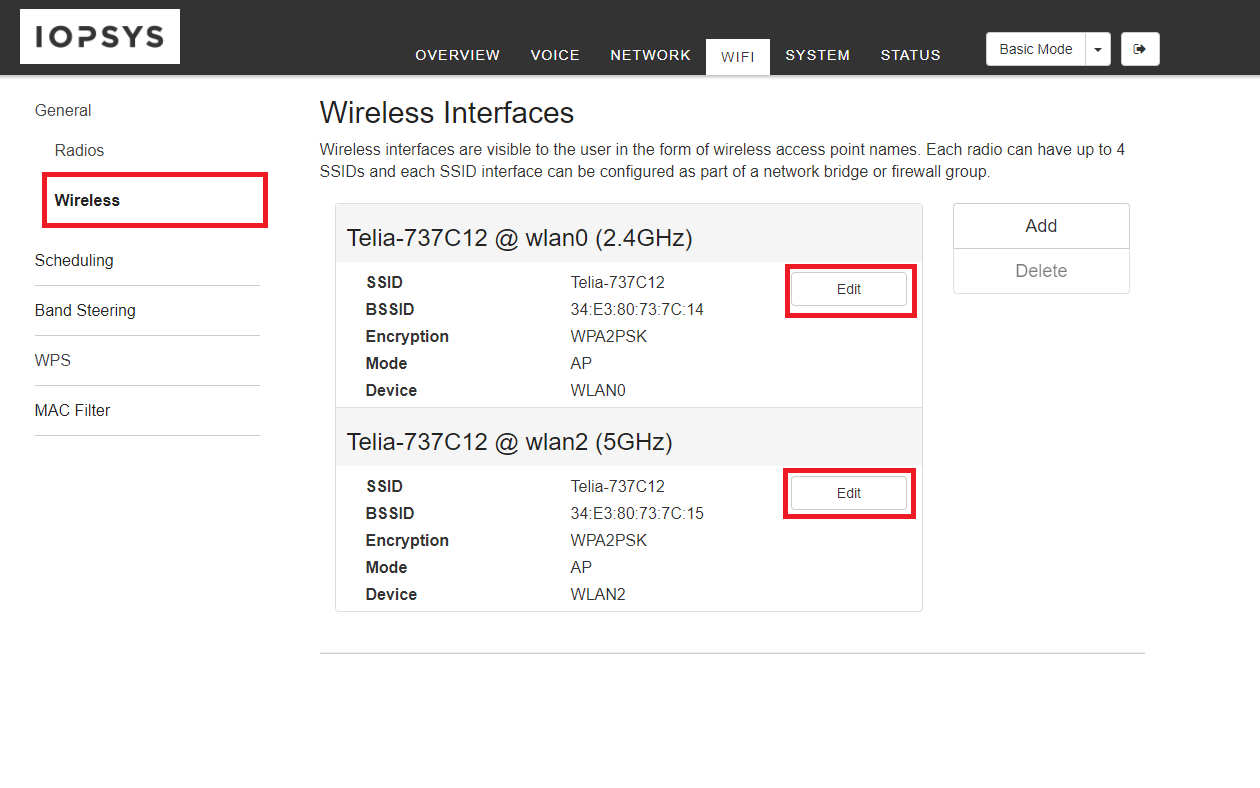This screenshot has height=788, width=1260.
Task: Click the AP mode value under wlan2
Action: 581,567
